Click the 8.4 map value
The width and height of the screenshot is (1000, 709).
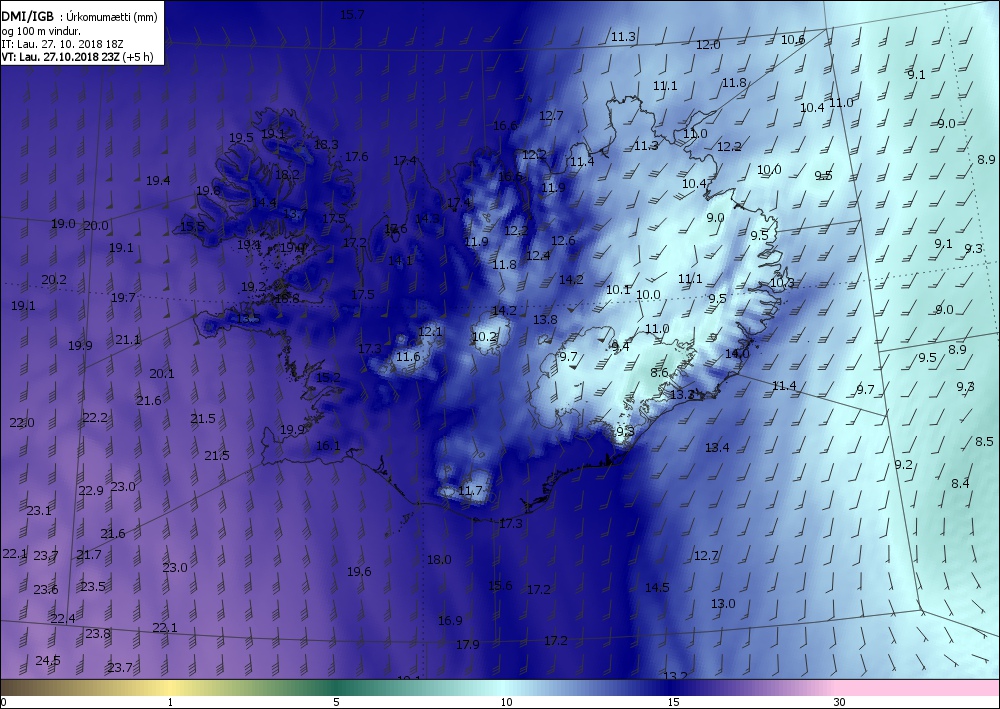[x=960, y=484]
